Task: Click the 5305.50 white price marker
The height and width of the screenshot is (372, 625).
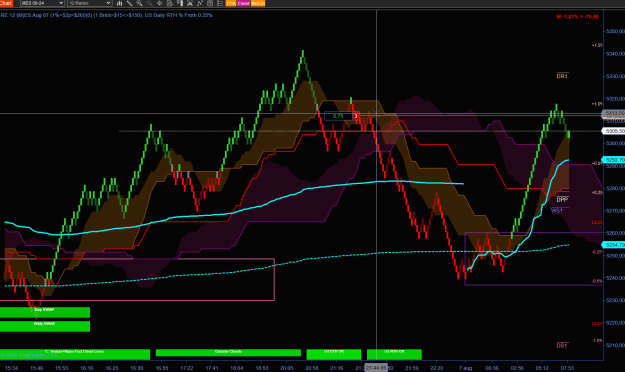Action: point(613,131)
